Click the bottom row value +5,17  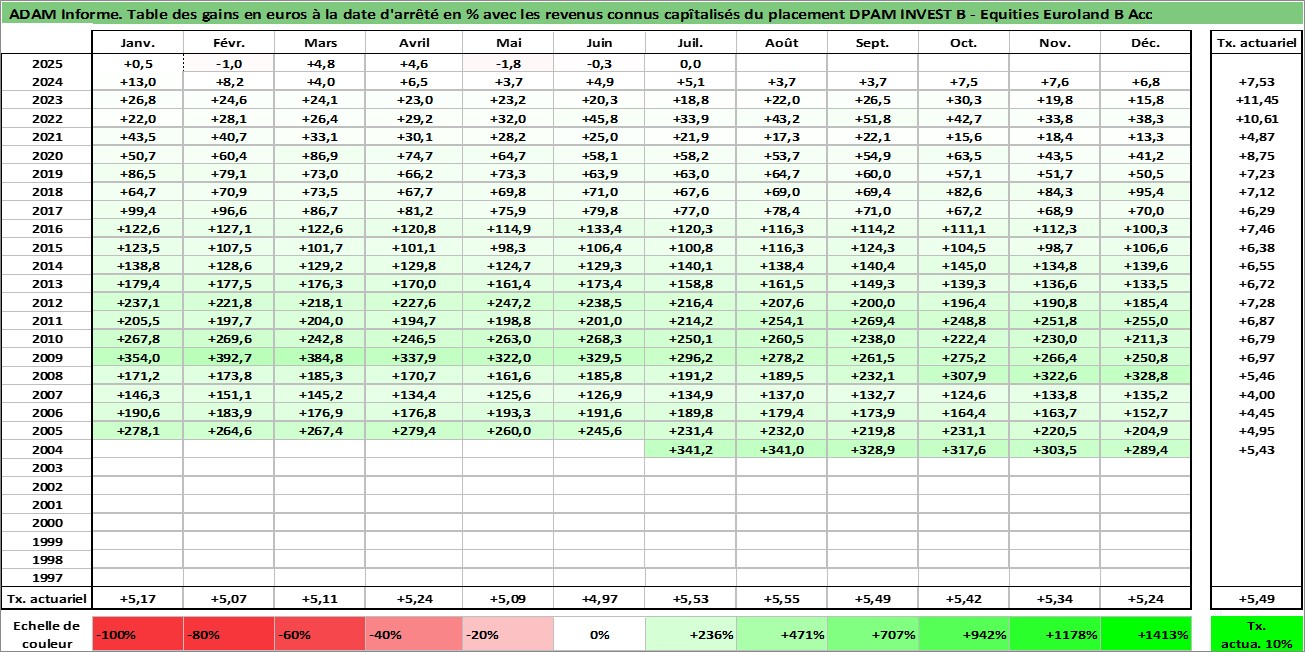pos(137,598)
